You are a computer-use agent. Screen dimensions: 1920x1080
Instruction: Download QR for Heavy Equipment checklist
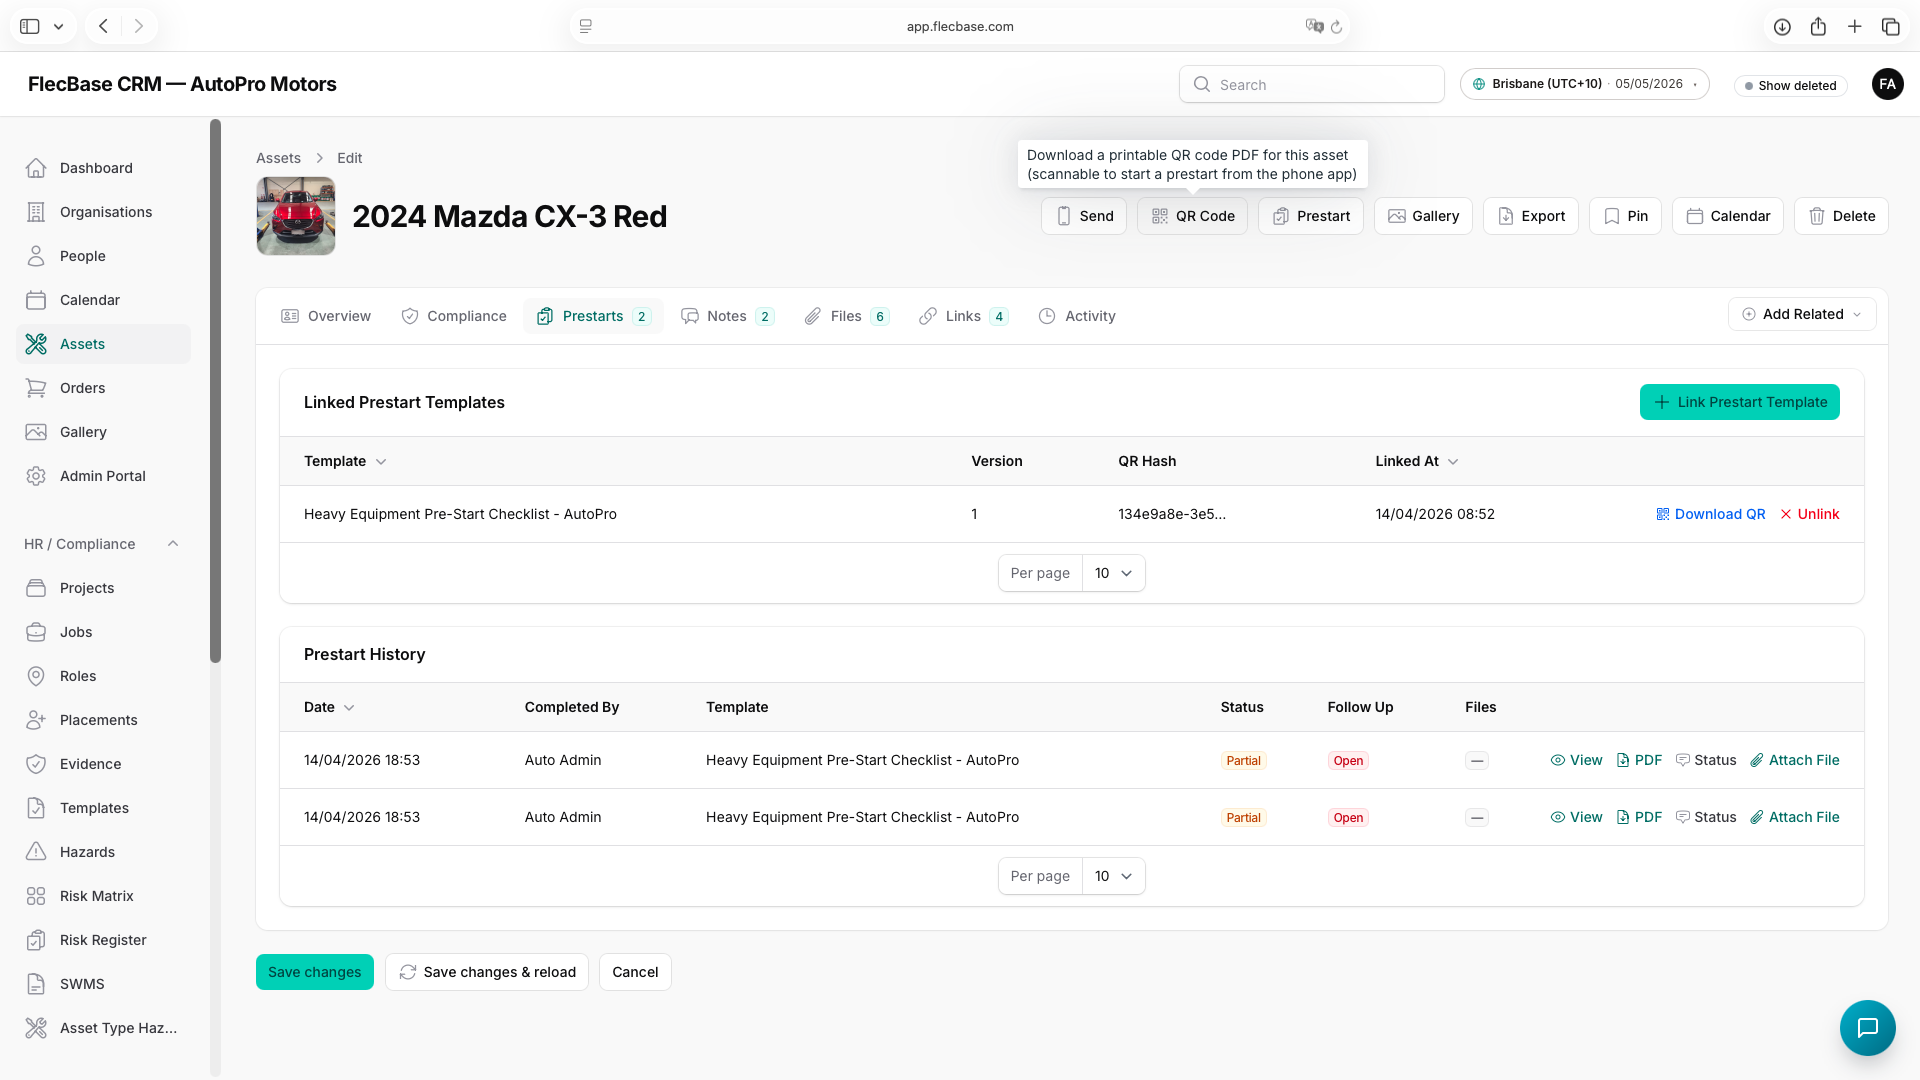coord(1710,514)
